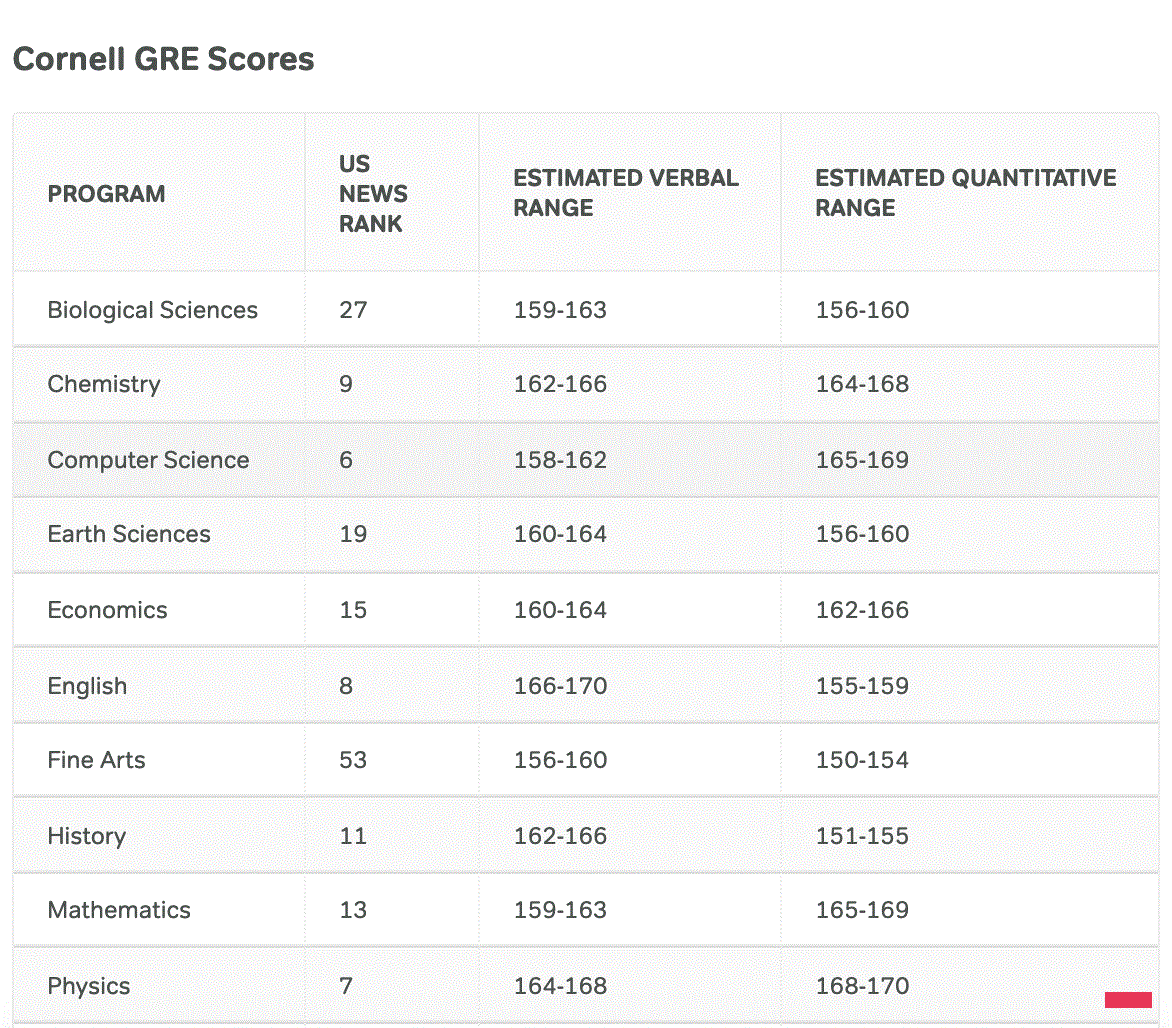The width and height of the screenshot is (1172, 1028).
Task: Click Chemistry rank value 9
Action: (x=346, y=384)
